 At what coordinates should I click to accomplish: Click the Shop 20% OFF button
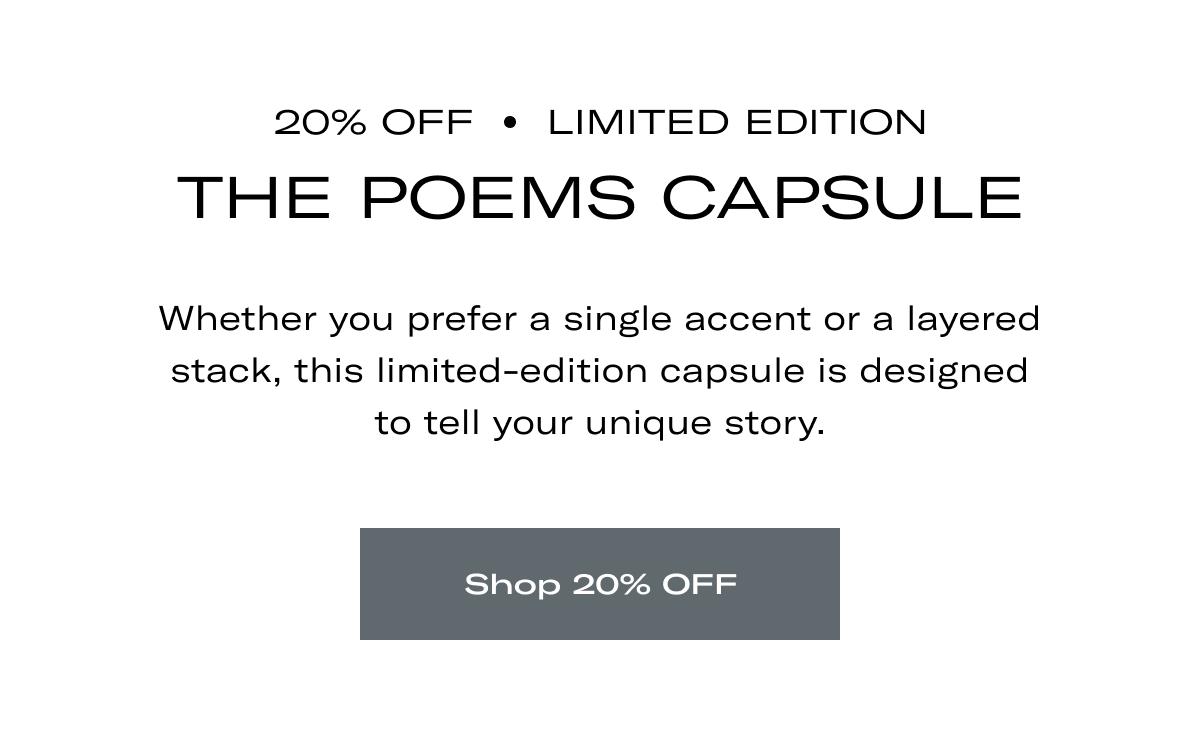(600, 584)
